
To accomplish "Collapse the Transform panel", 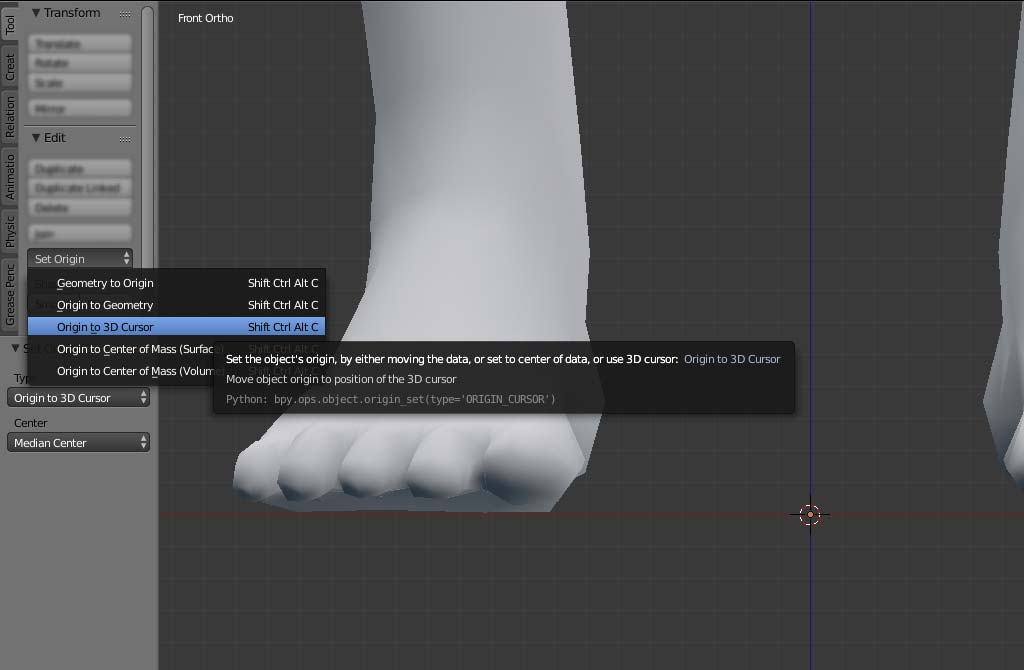I will [36, 13].
